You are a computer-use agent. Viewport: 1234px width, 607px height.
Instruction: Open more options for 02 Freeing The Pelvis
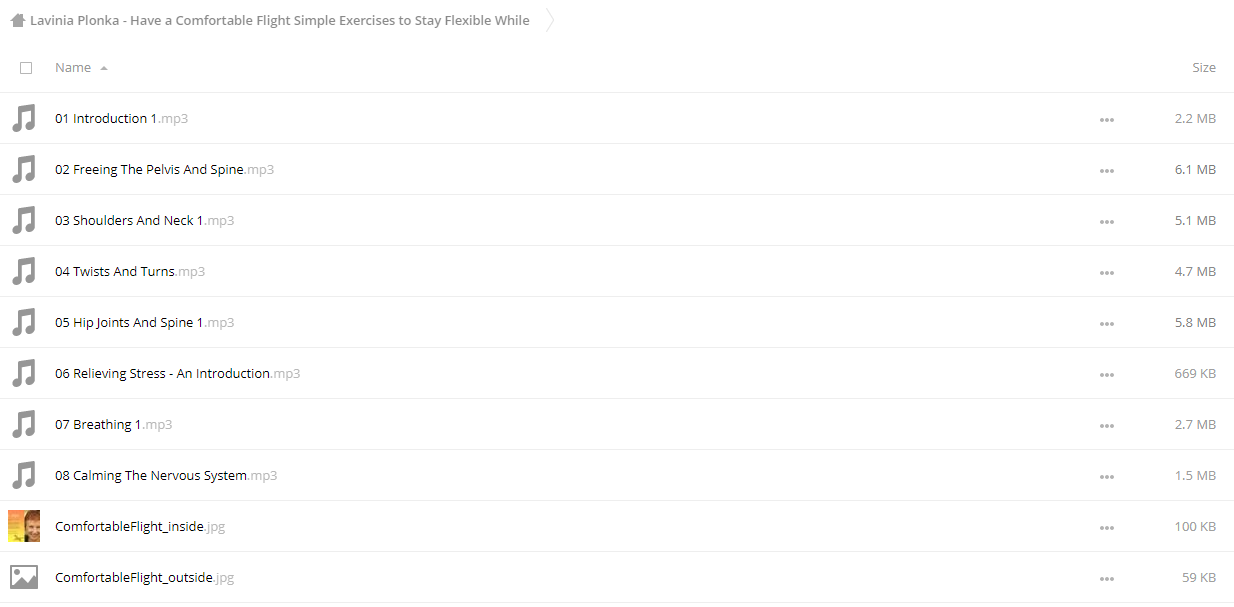click(x=1106, y=171)
